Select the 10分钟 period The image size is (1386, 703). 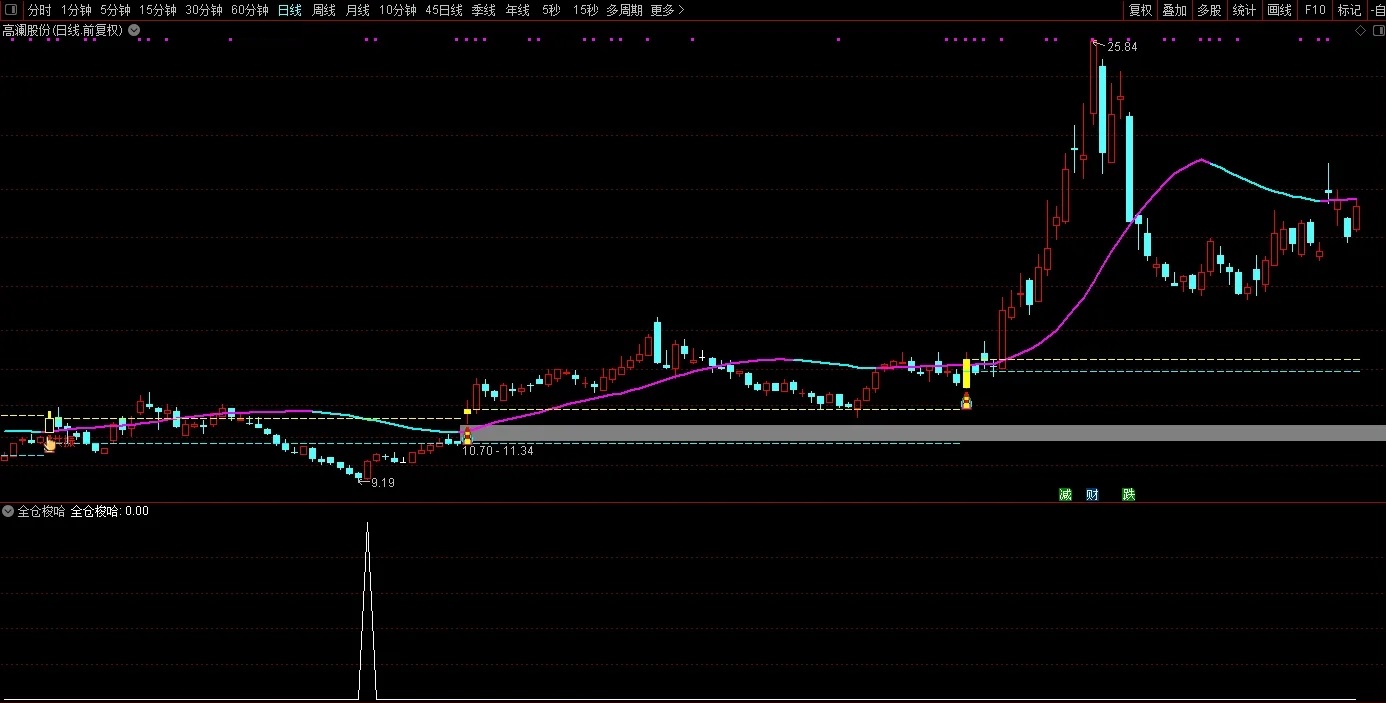(x=397, y=10)
